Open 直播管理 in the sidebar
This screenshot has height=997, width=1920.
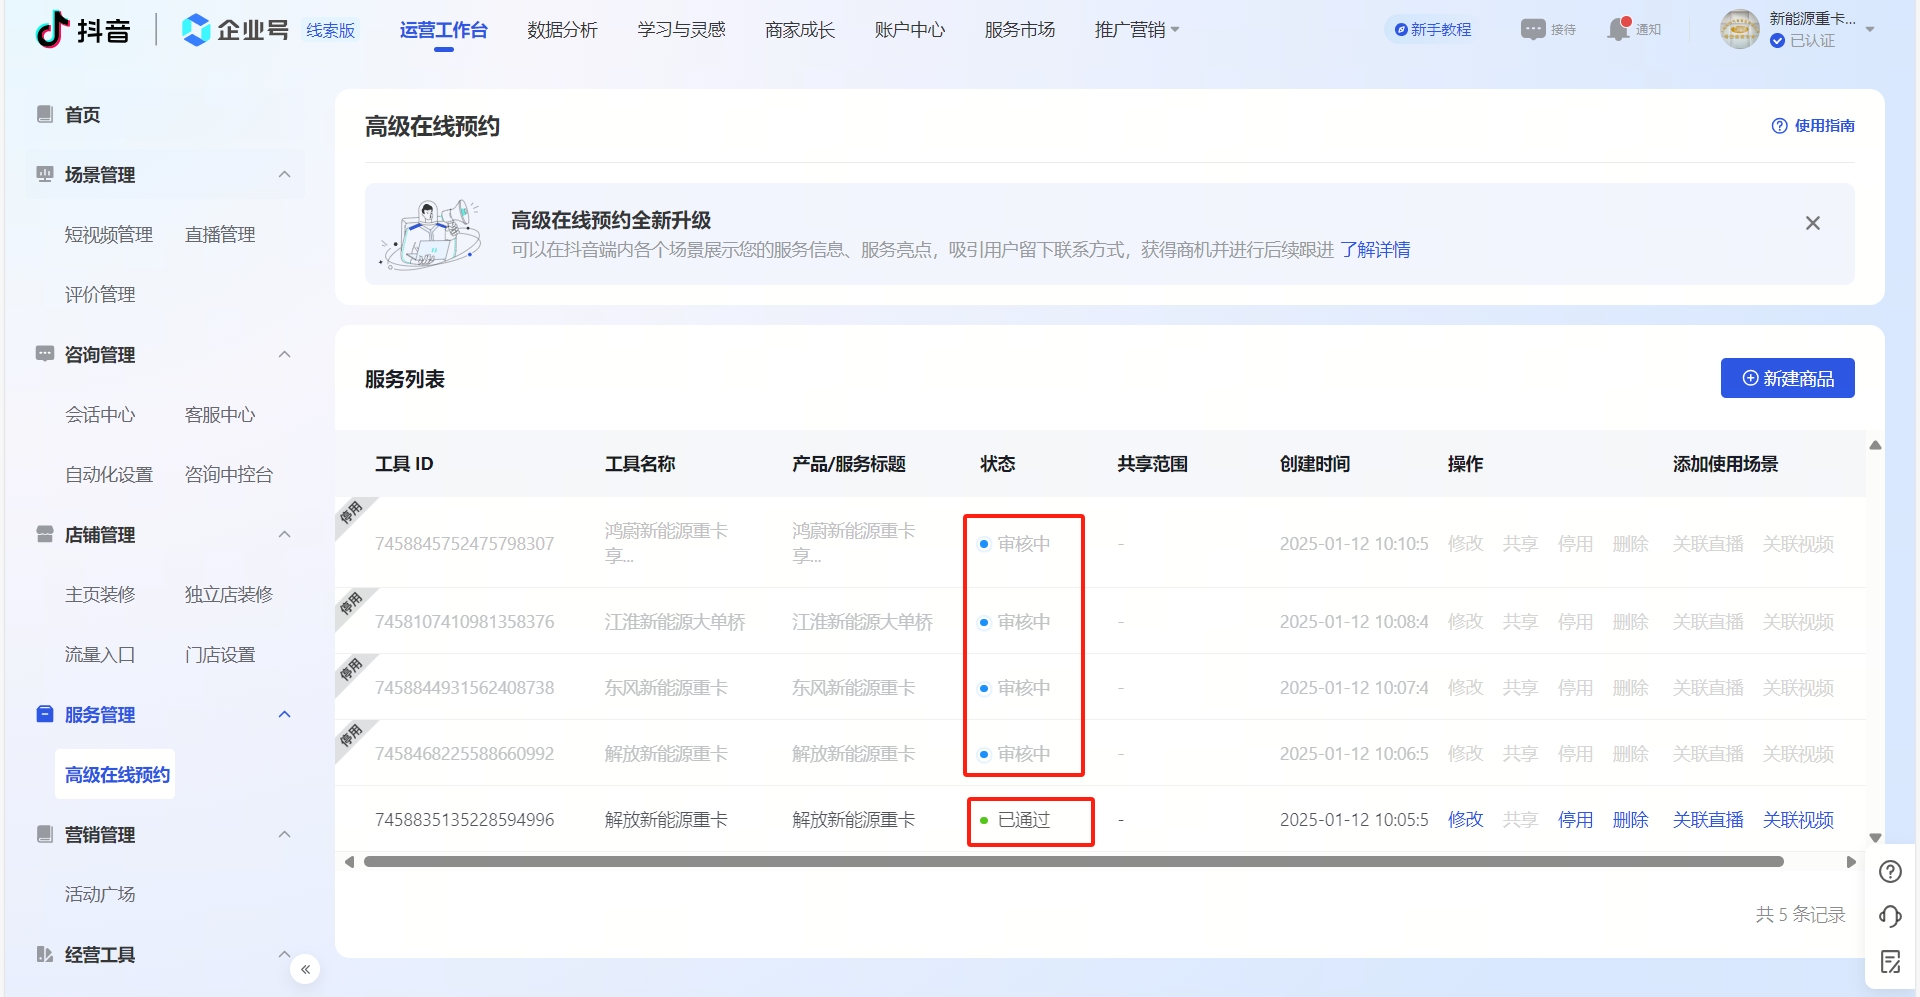point(220,235)
